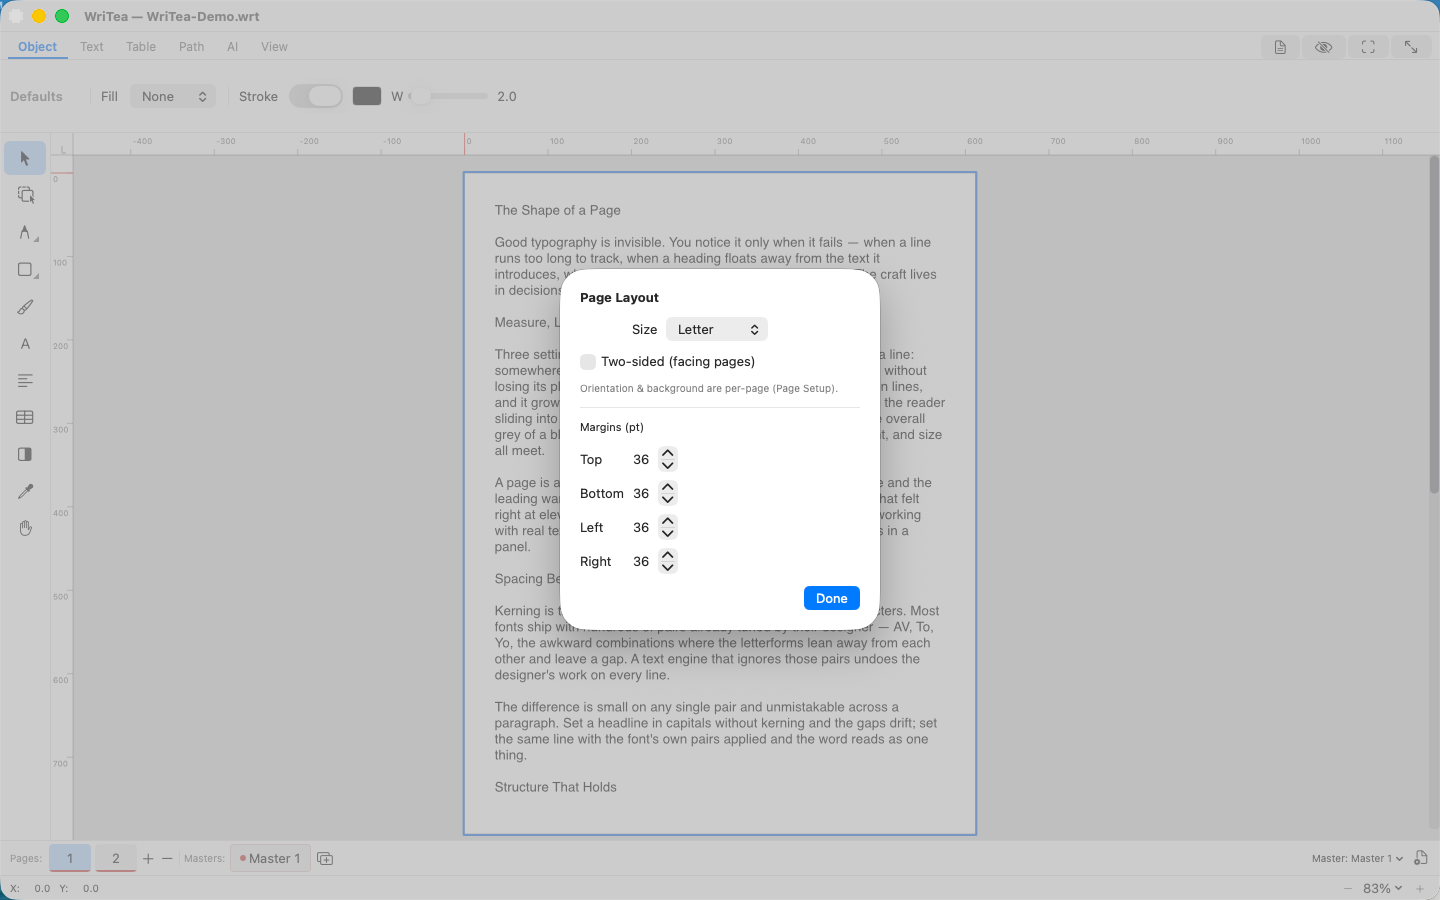This screenshot has height=900, width=1440.
Task: Click the add master icon beside Master 1
Action: coord(325,858)
